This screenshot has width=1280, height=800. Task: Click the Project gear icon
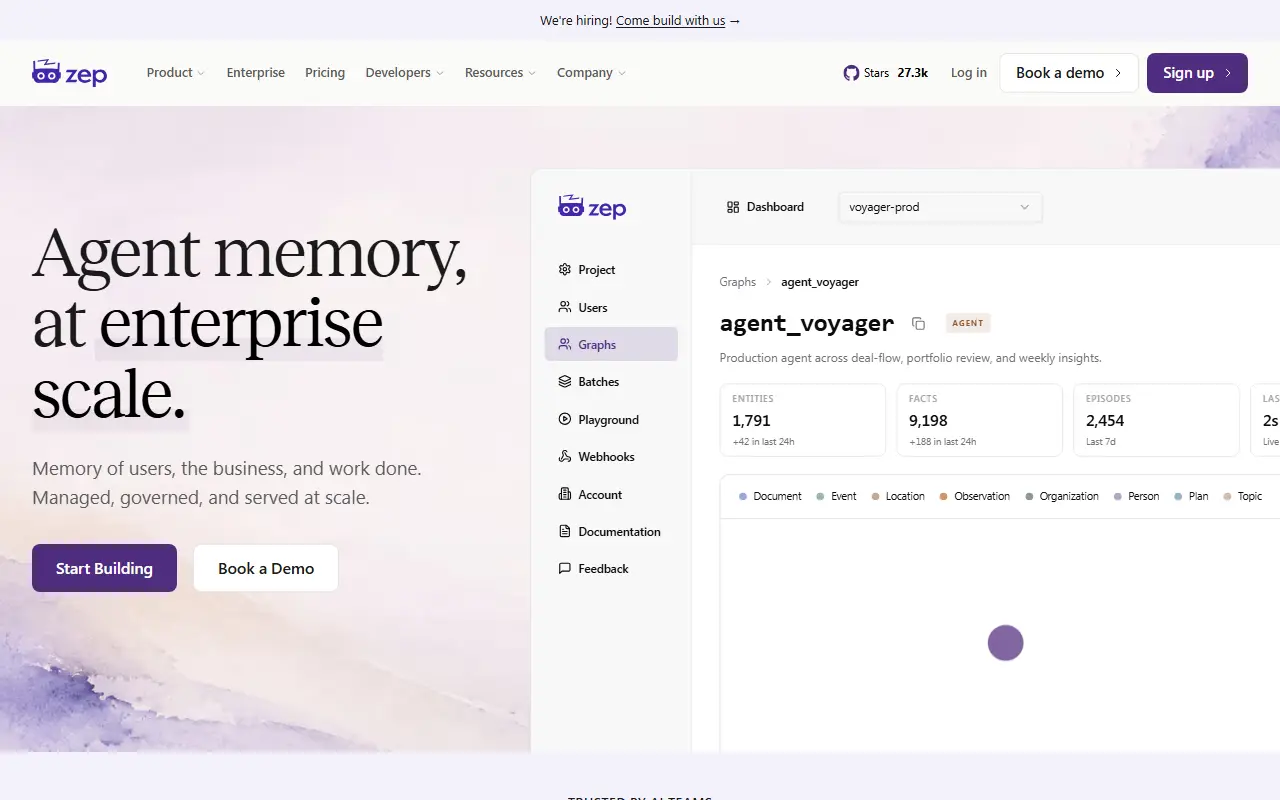[565, 270]
